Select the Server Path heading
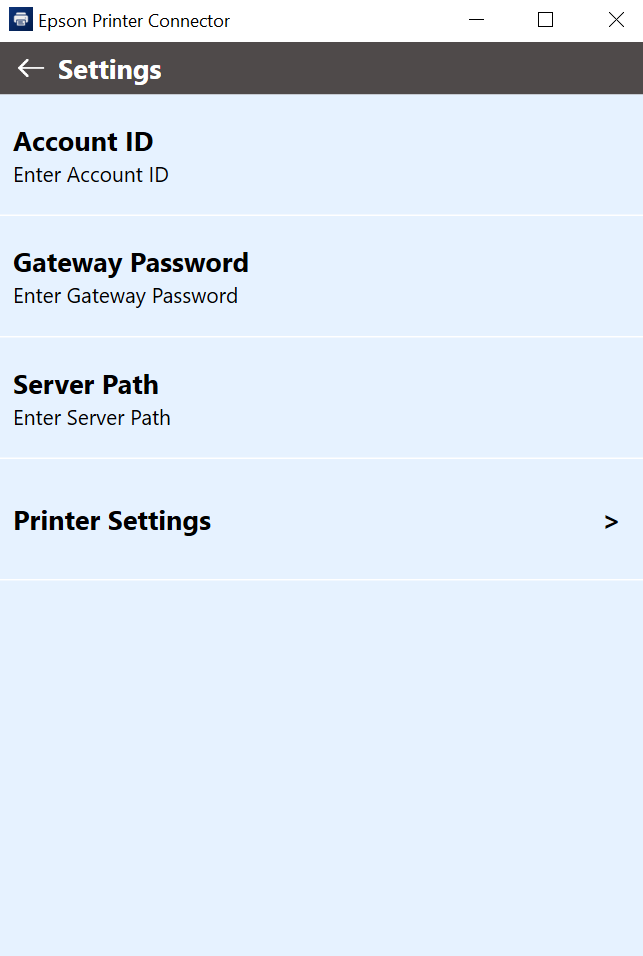 86,385
